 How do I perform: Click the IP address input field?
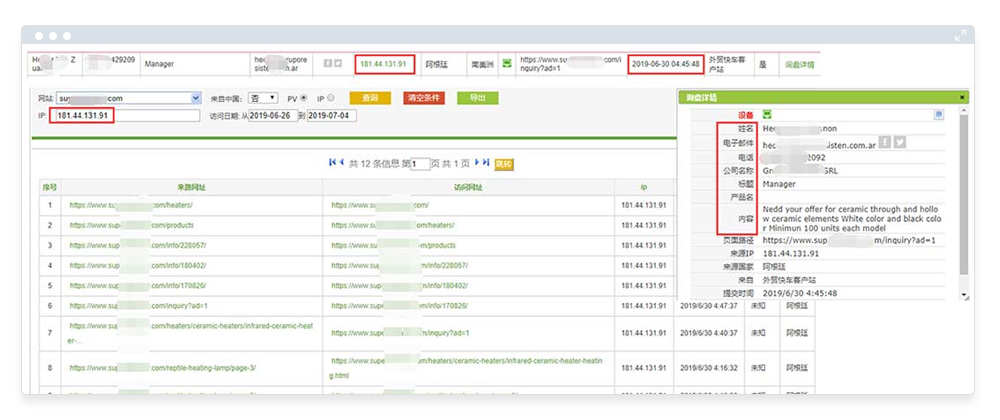coord(125,116)
